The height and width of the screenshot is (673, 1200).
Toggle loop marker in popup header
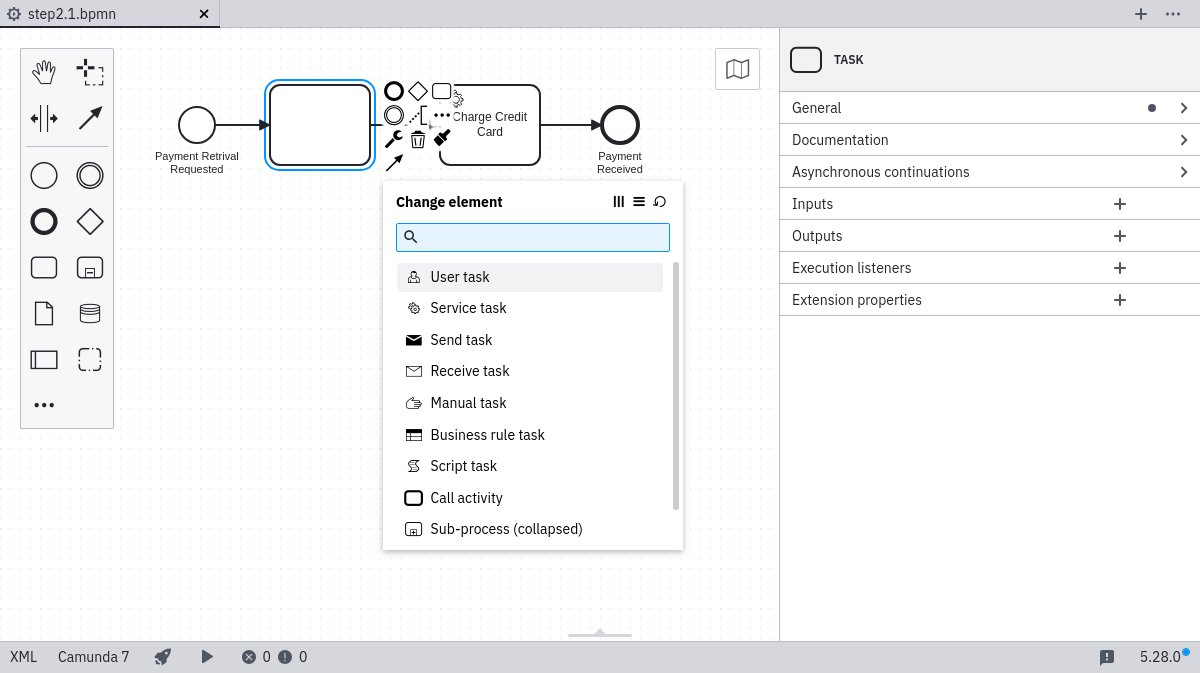(x=660, y=201)
